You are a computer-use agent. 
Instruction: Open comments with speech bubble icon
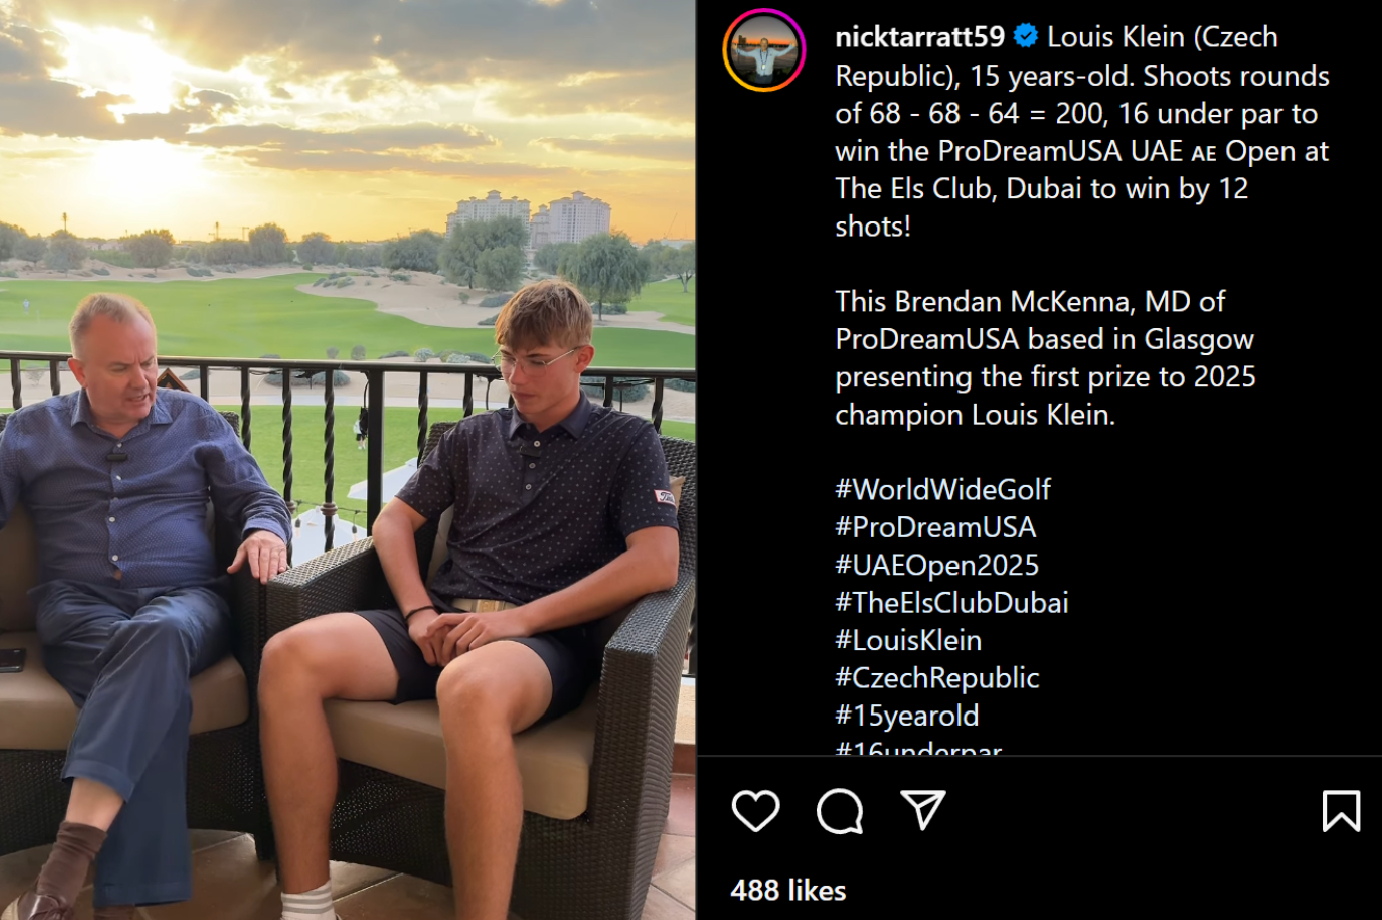click(840, 810)
